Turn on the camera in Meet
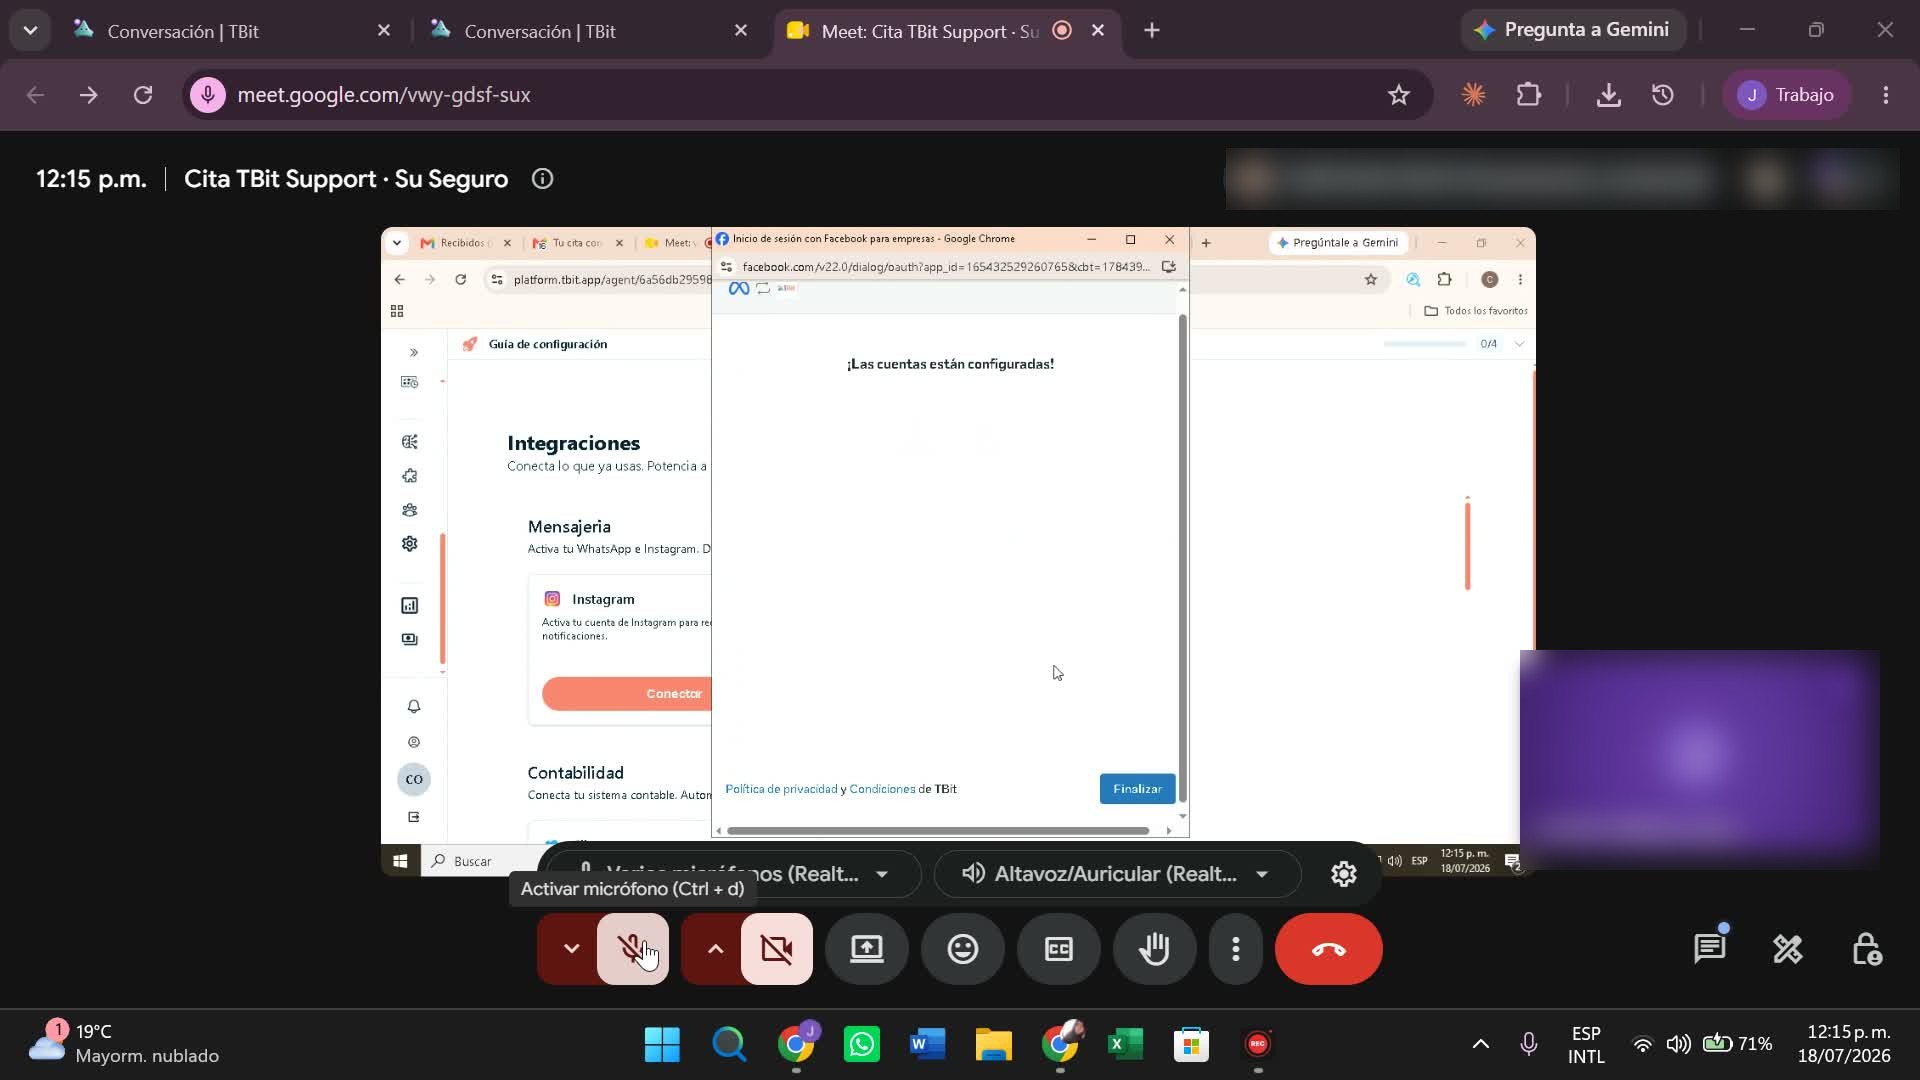 tap(777, 949)
